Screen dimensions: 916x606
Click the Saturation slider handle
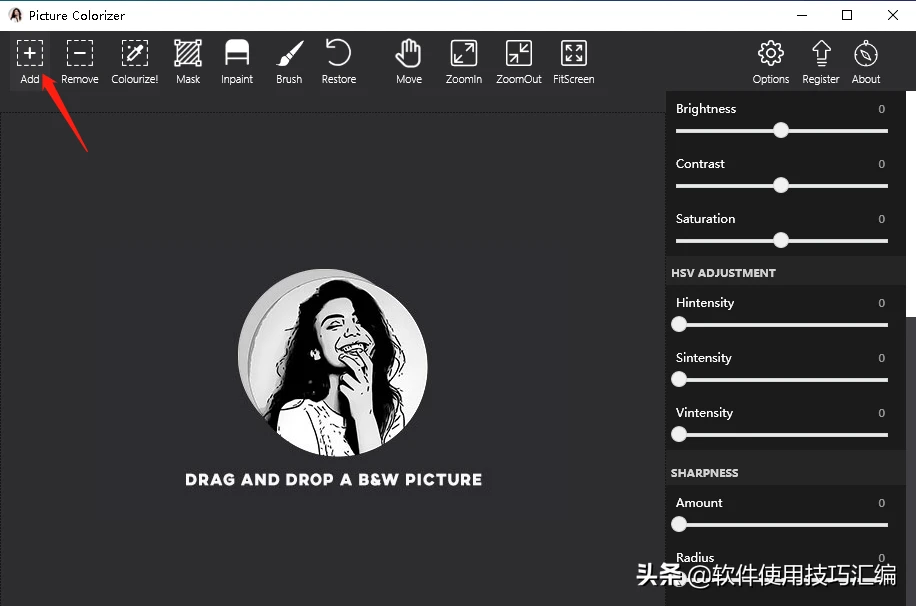tap(781, 240)
